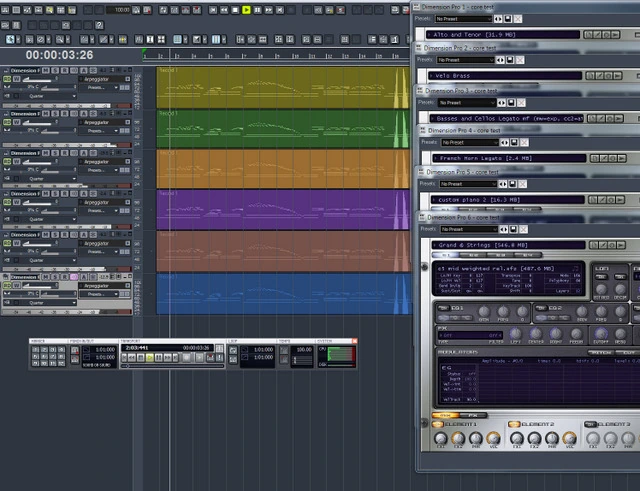Adjust the Cutoff knob in the FX section
Image resolution: width=640 pixels, height=491 pixels.
600,333
